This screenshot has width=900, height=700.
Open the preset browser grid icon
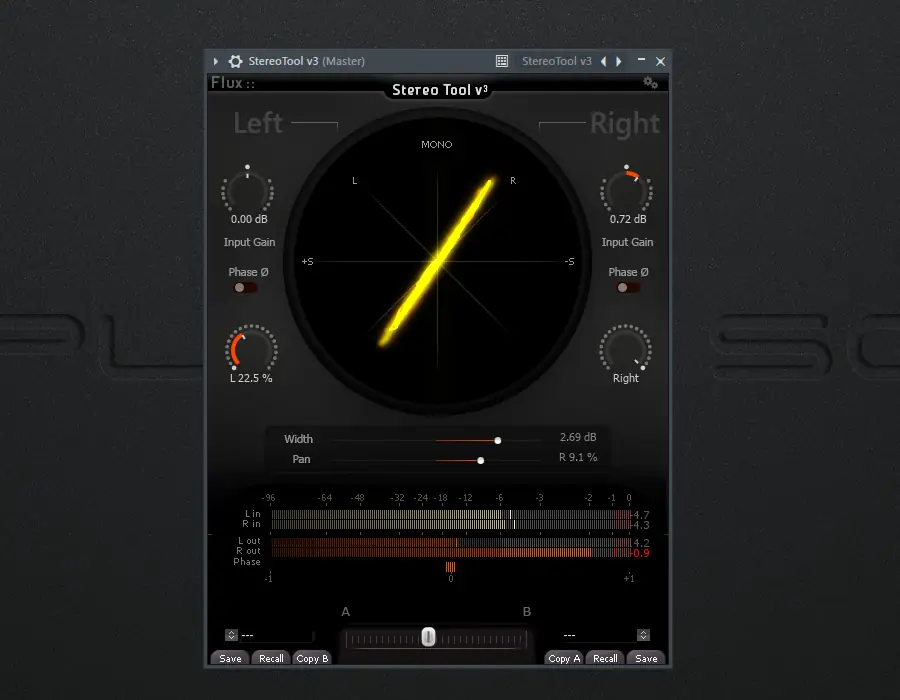pos(502,61)
